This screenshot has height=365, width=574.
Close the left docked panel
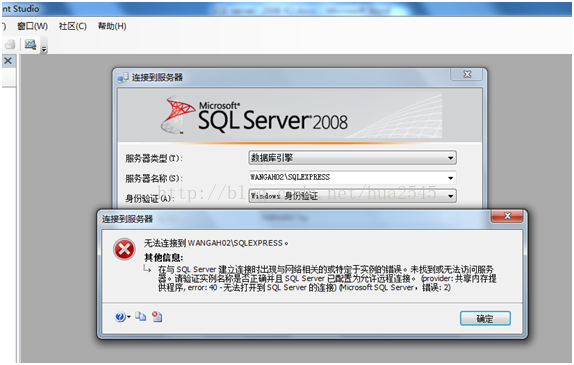coord(8,61)
